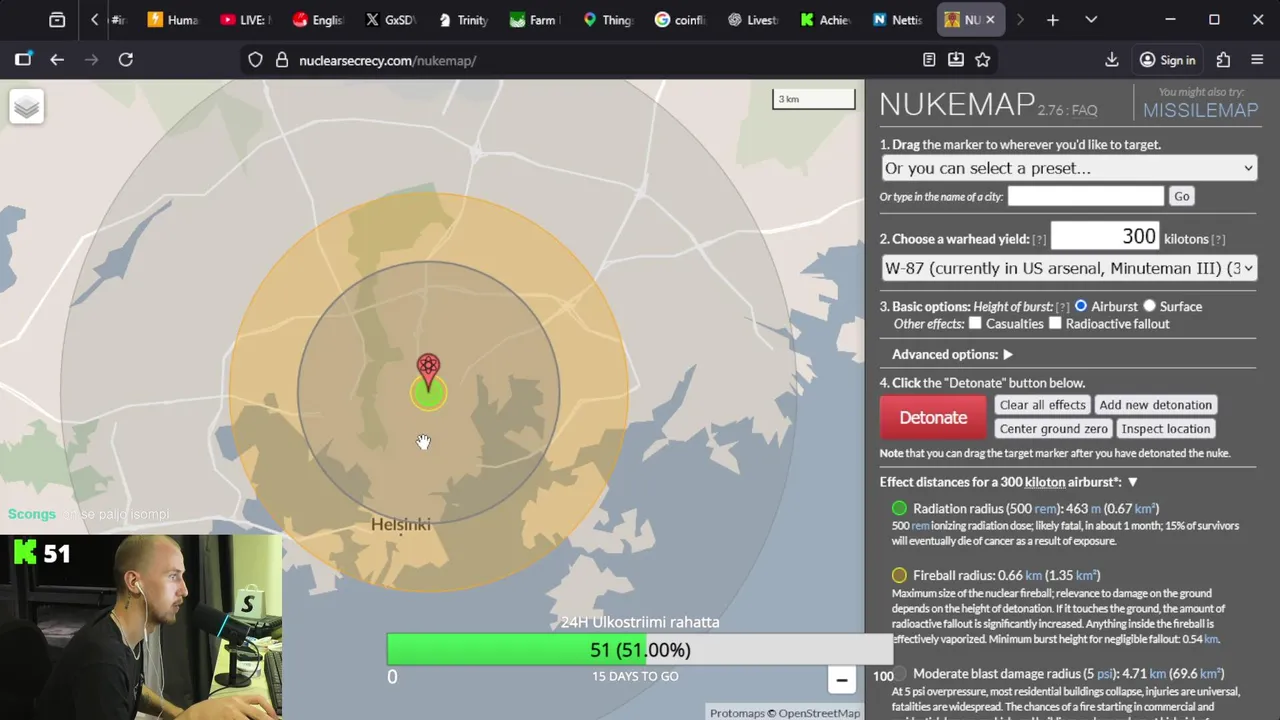The image size is (1280, 720).
Task: Open a new browser tab
Action: (x=1052, y=20)
